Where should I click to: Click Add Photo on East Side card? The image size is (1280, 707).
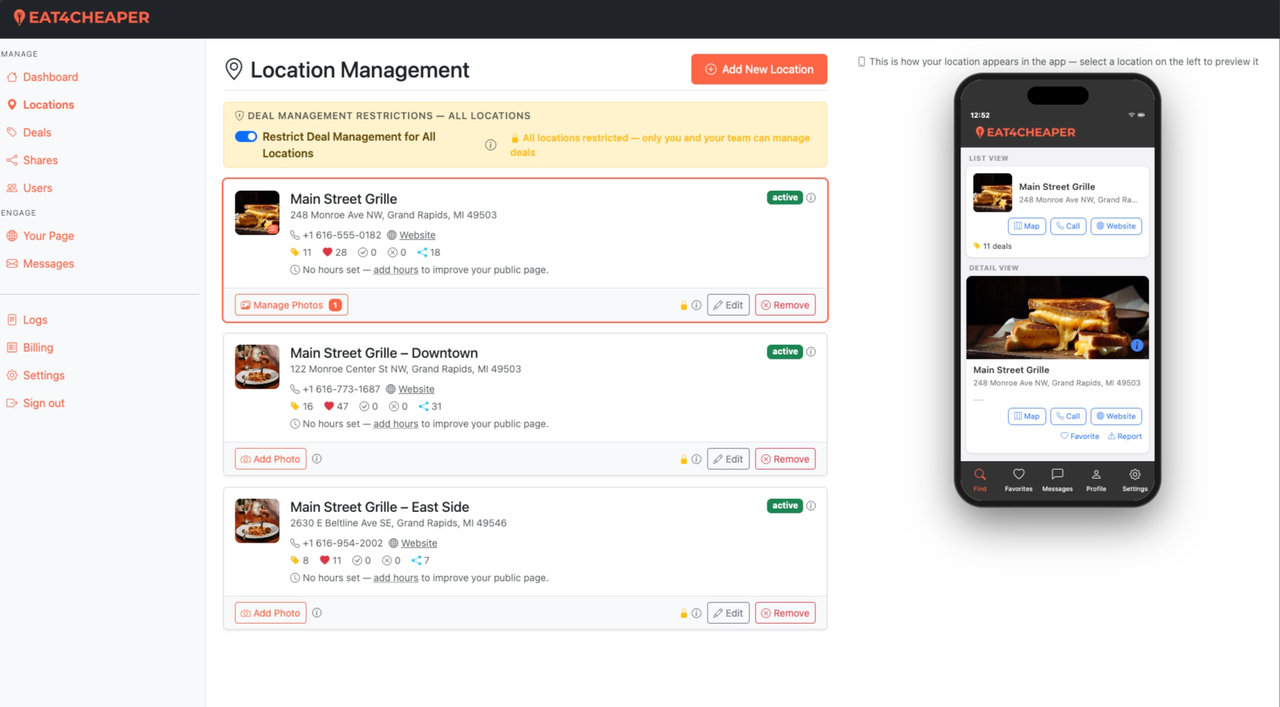click(x=270, y=613)
